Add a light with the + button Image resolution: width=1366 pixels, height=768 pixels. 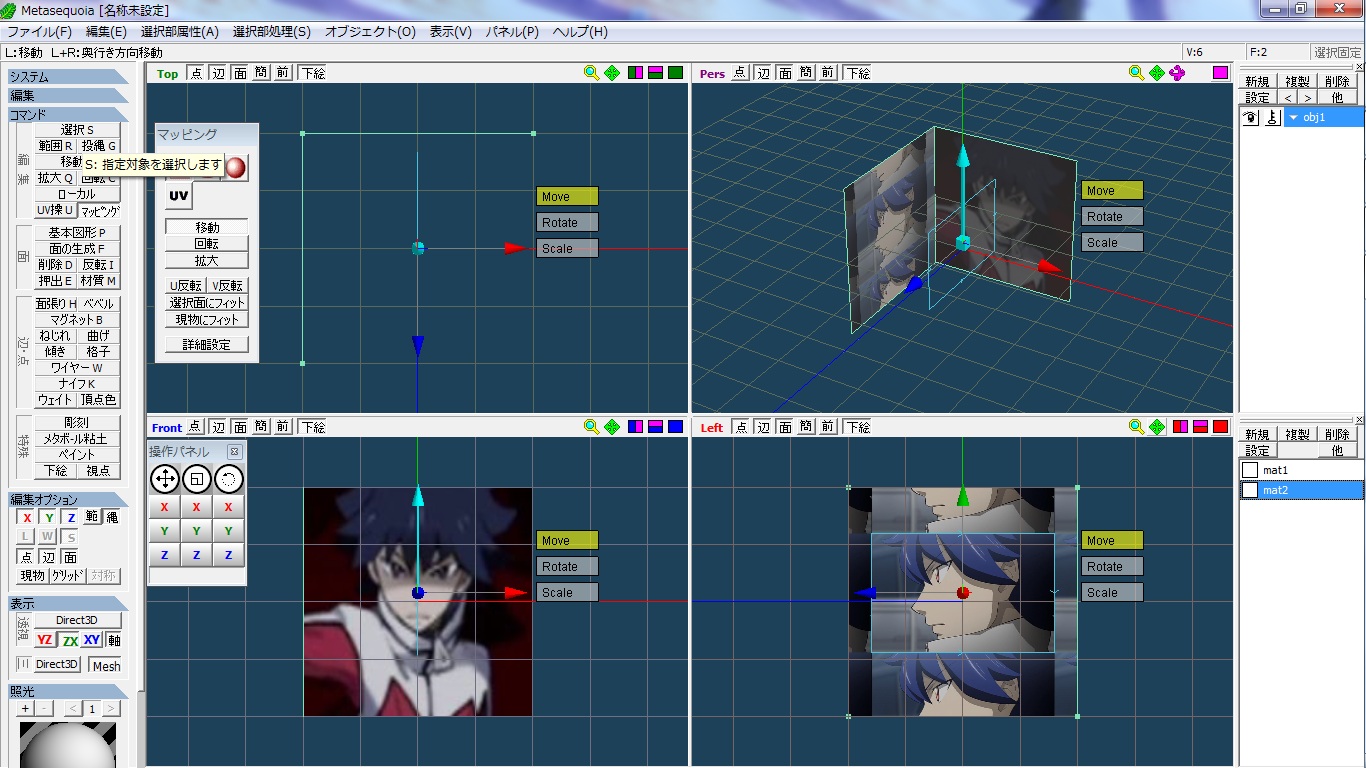[26, 709]
